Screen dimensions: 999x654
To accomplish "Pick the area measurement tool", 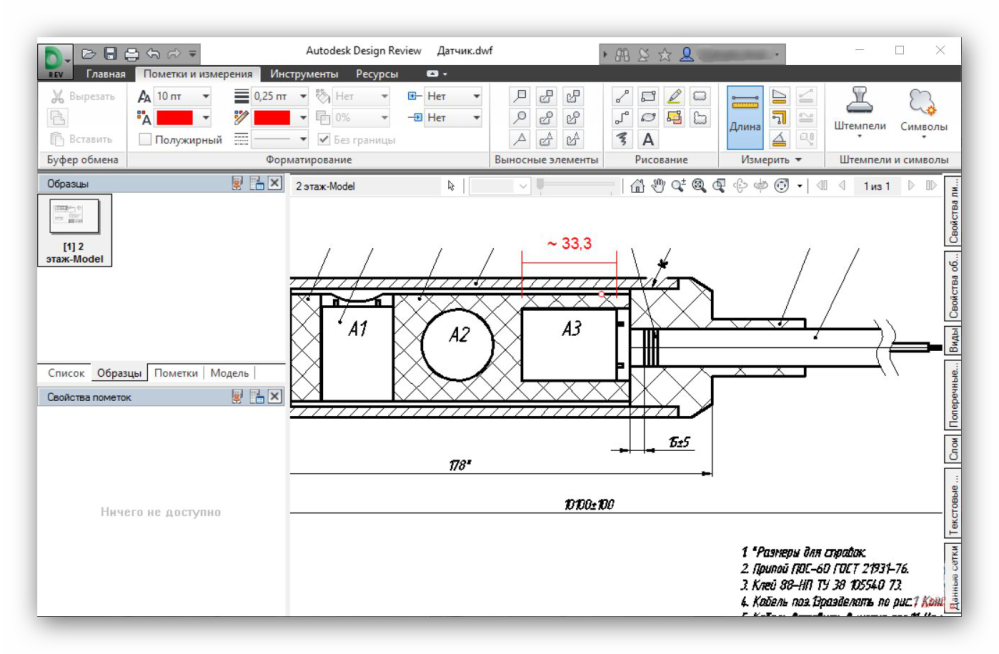I will 780,97.
